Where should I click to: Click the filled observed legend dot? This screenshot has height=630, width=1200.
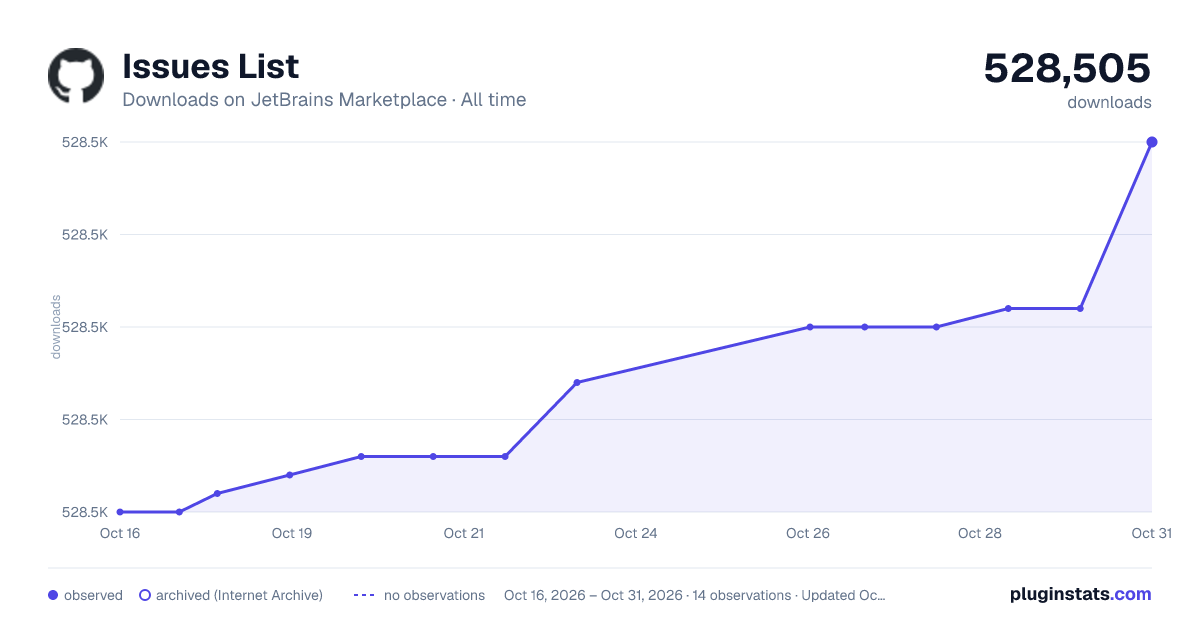coord(53,595)
